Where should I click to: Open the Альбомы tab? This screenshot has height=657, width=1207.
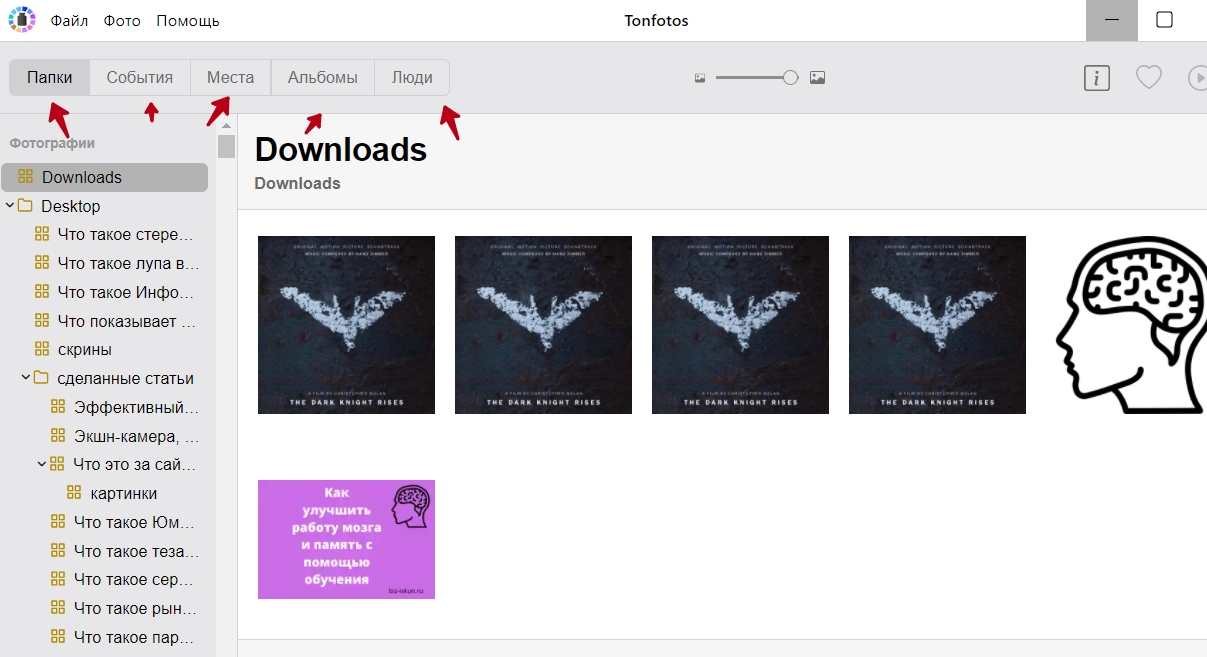tap(323, 78)
